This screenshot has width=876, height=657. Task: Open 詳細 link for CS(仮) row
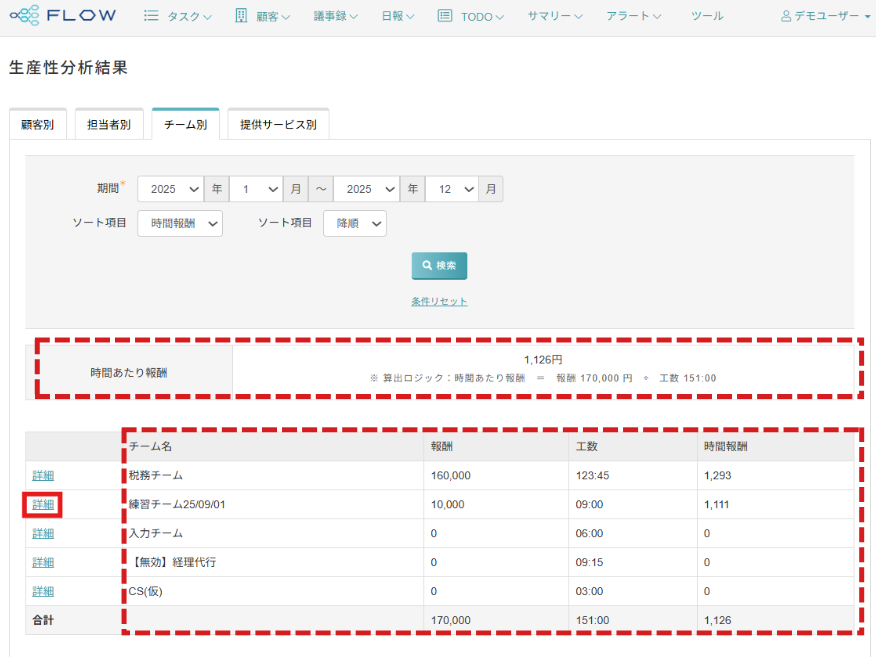[43, 591]
